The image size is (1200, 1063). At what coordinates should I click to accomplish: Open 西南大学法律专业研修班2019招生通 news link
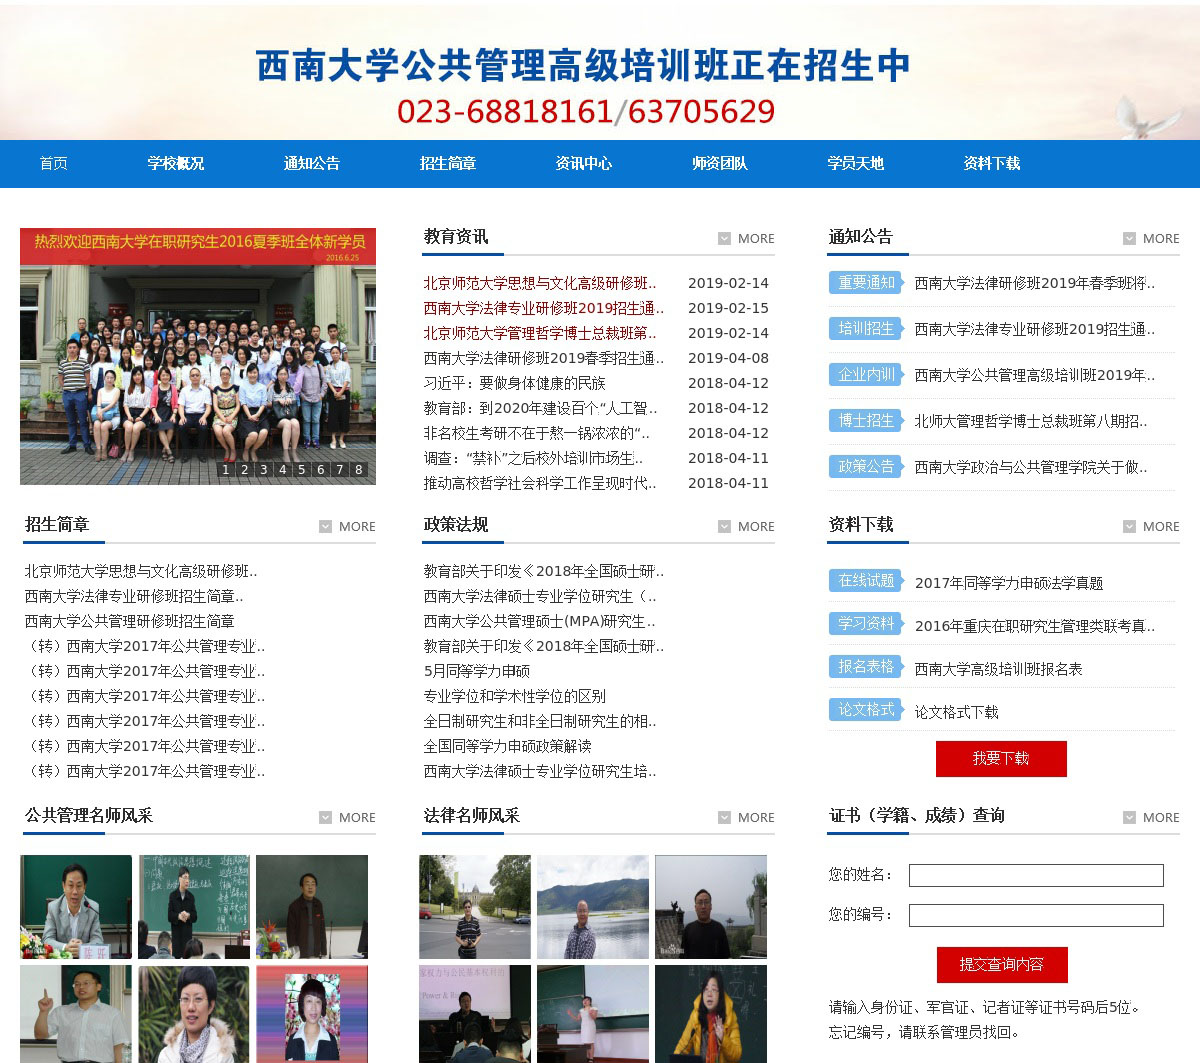click(x=543, y=308)
